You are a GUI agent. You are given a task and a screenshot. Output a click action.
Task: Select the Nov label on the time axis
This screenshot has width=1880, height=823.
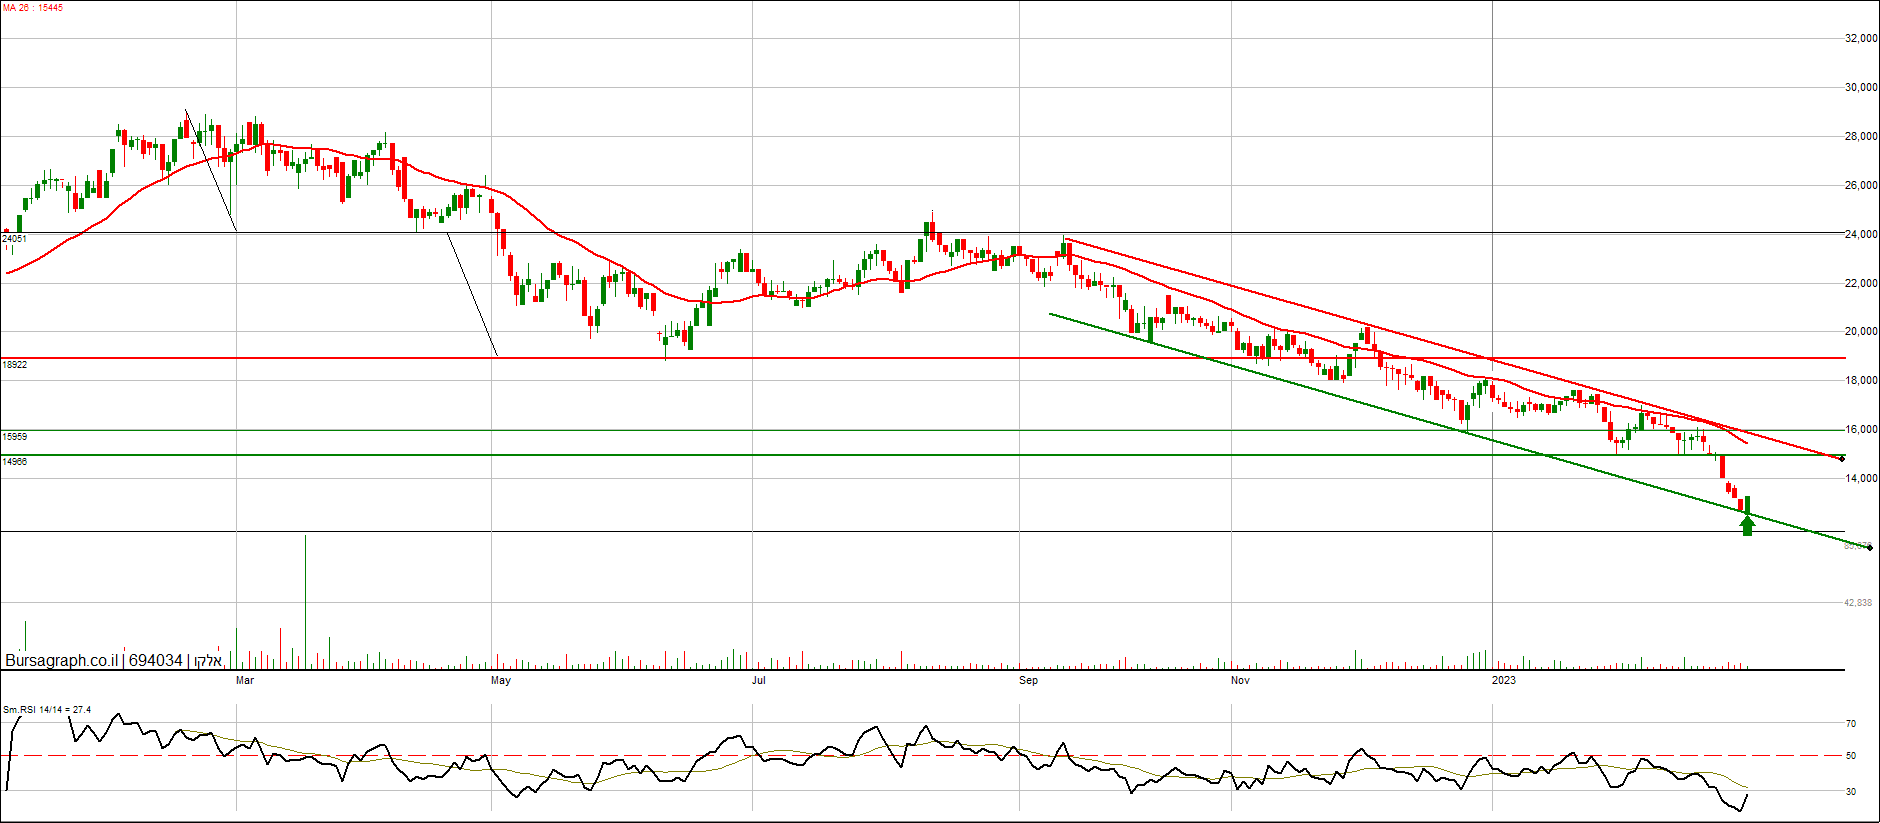point(1240,681)
